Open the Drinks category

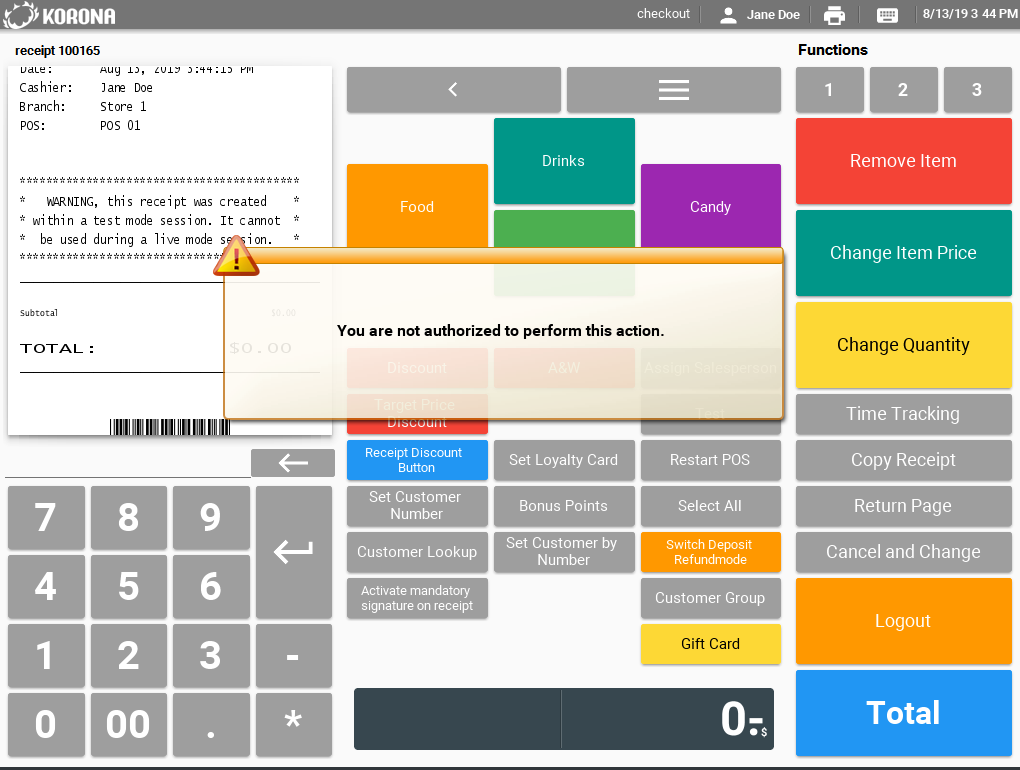point(564,161)
